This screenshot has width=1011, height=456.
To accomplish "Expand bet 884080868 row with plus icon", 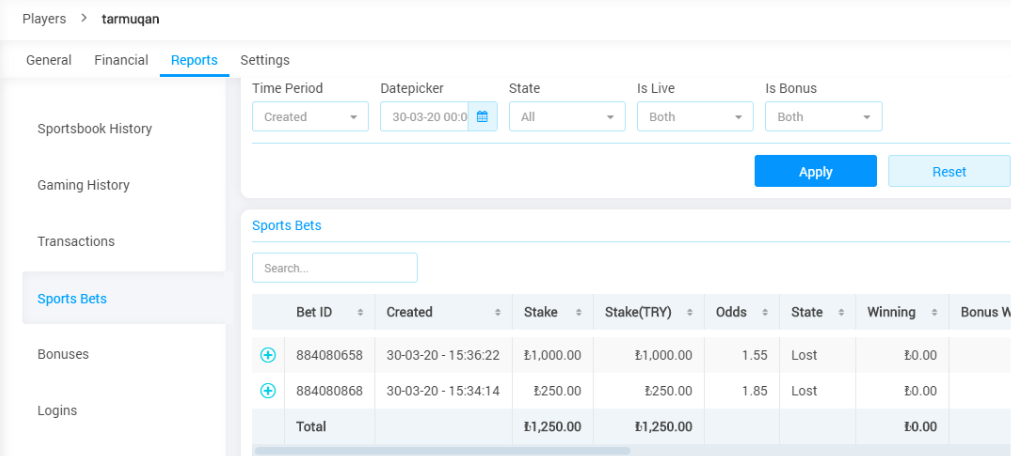I will point(268,391).
